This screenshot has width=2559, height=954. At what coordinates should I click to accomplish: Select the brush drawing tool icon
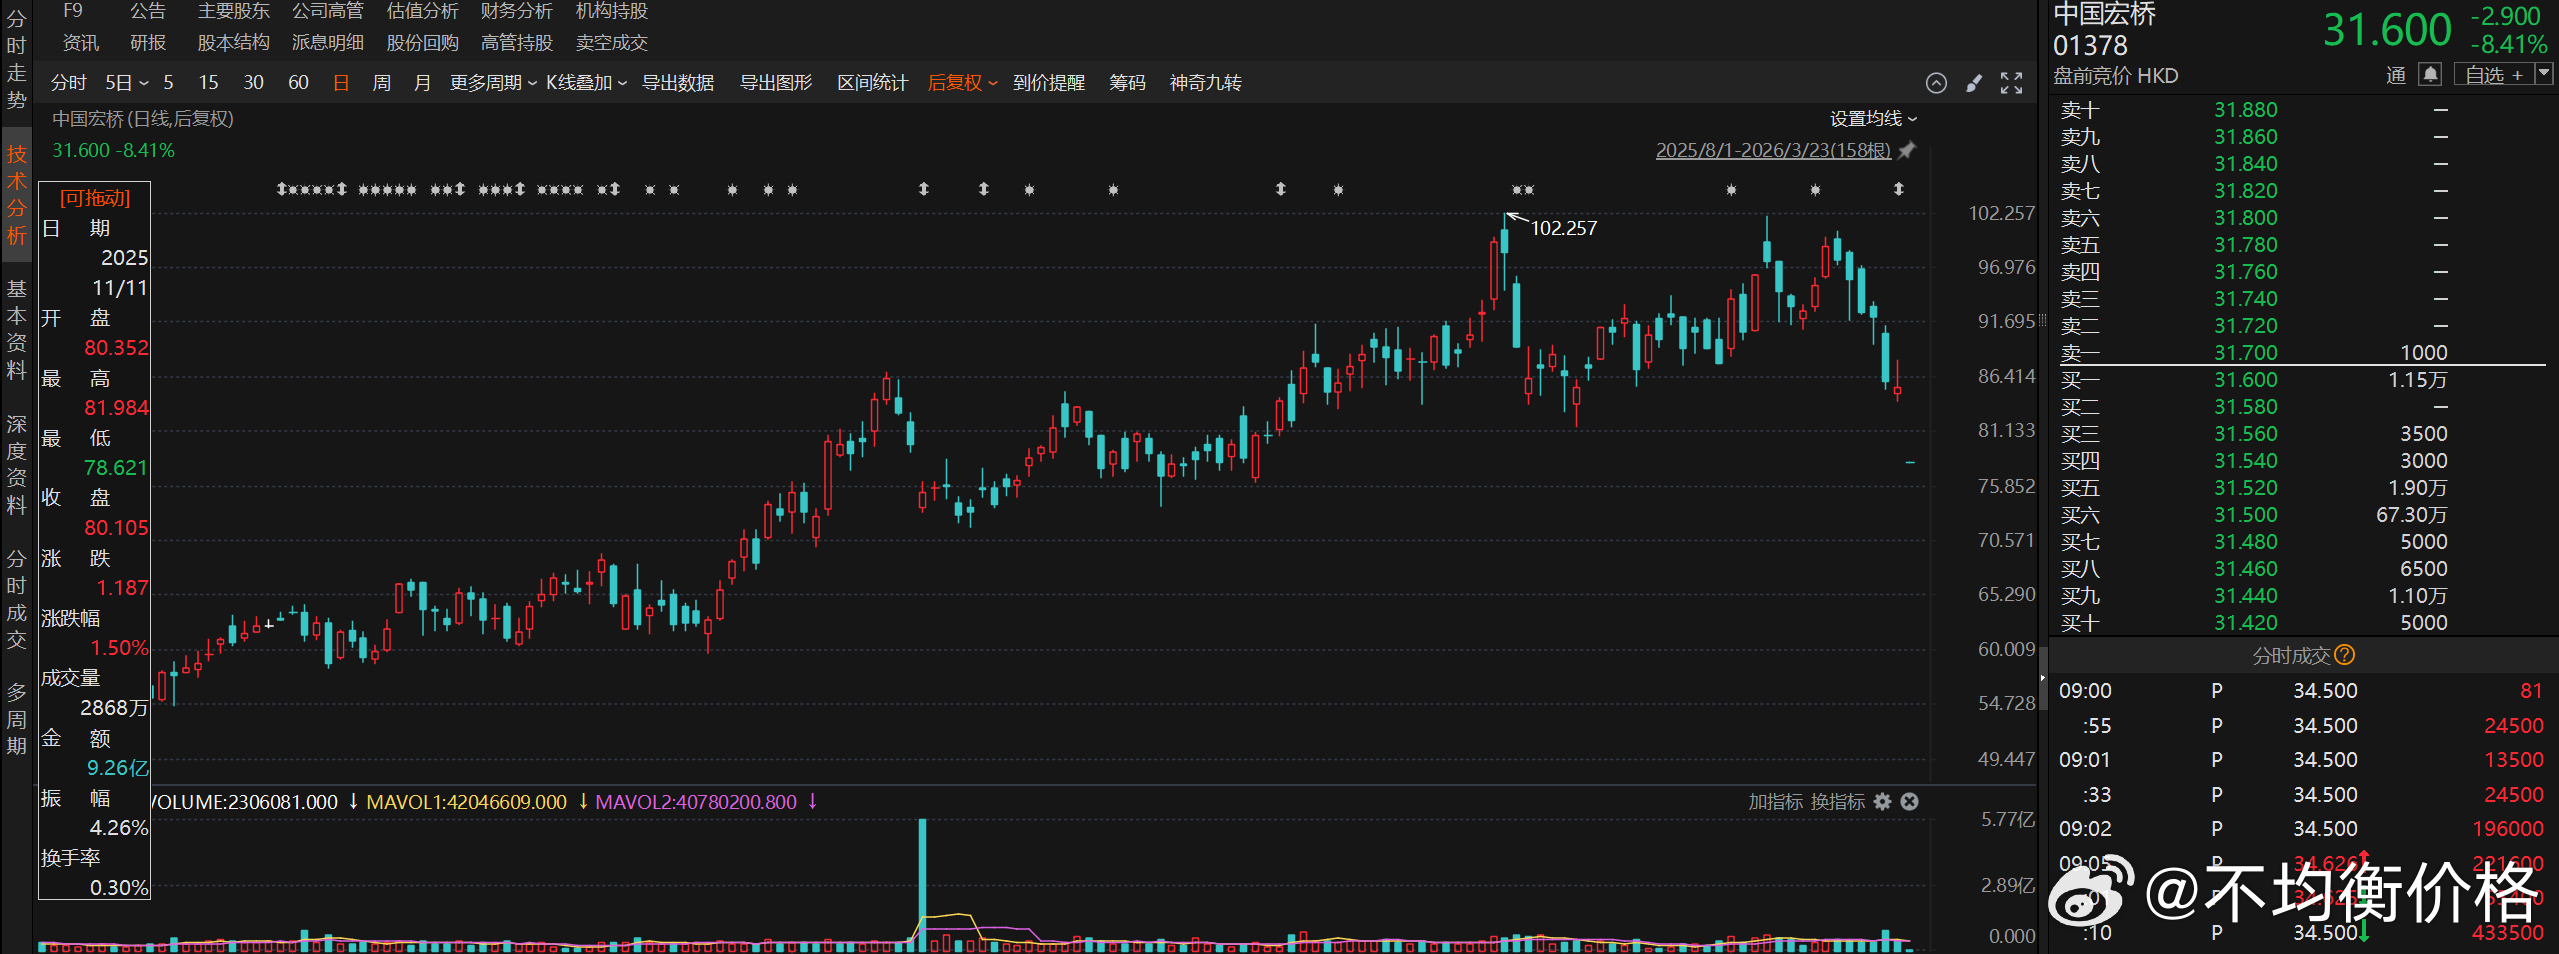tap(1974, 83)
